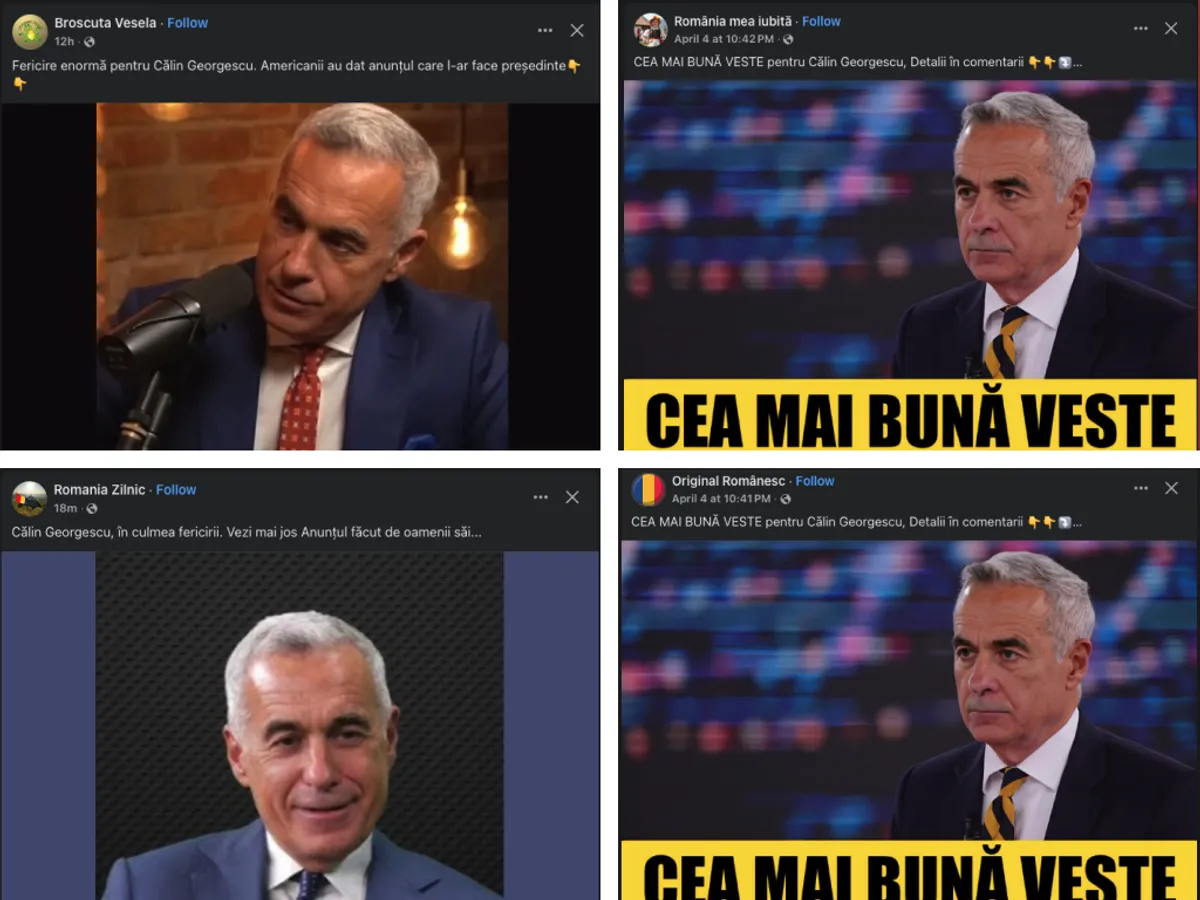Dismiss the Broscuta Vesela post
This screenshot has width=1200, height=900.
[577, 31]
